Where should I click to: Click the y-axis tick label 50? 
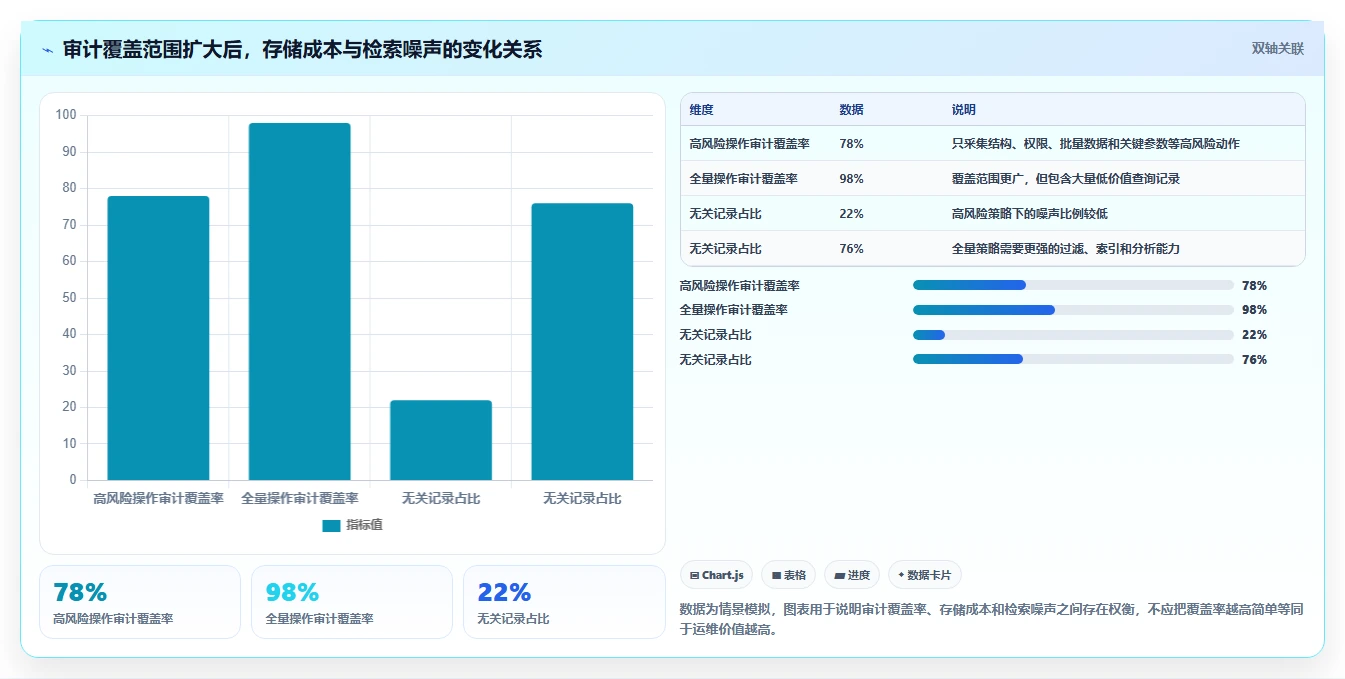[x=70, y=298]
